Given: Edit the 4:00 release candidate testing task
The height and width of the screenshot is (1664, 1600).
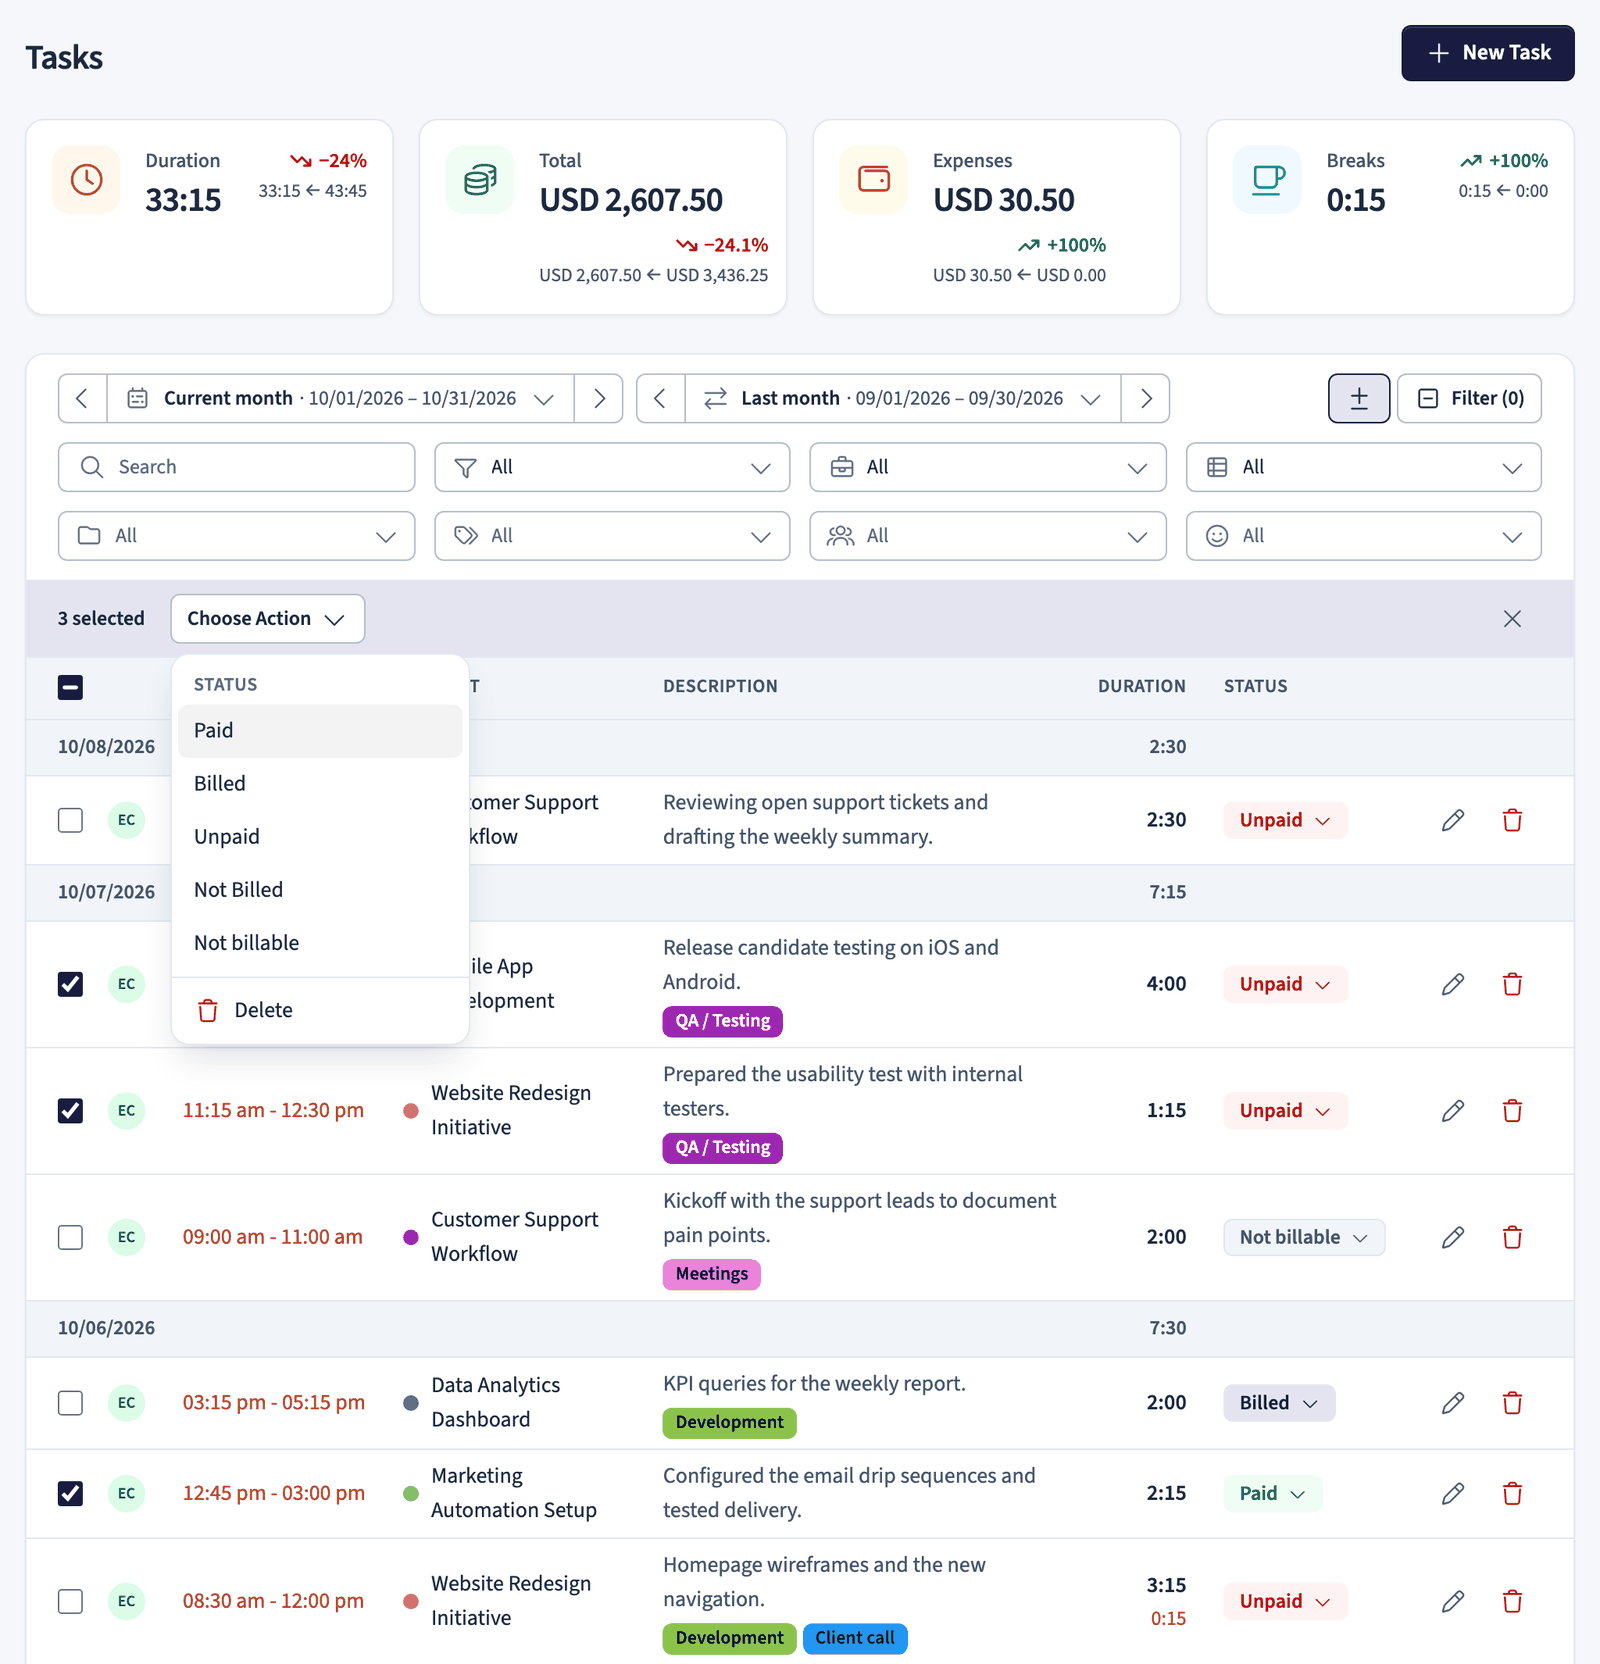Looking at the screenshot, I should pos(1453,984).
